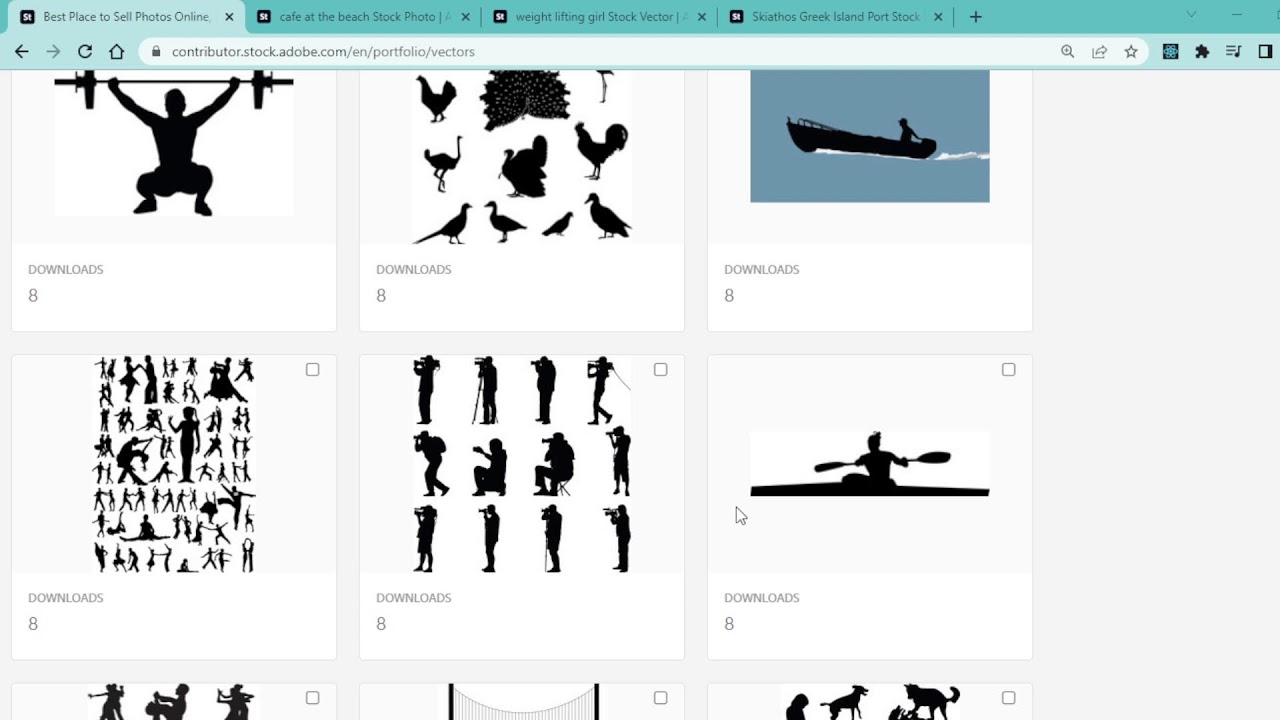Toggle the browser side panel
1280x720 pixels.
click(x=1265, y=51)
